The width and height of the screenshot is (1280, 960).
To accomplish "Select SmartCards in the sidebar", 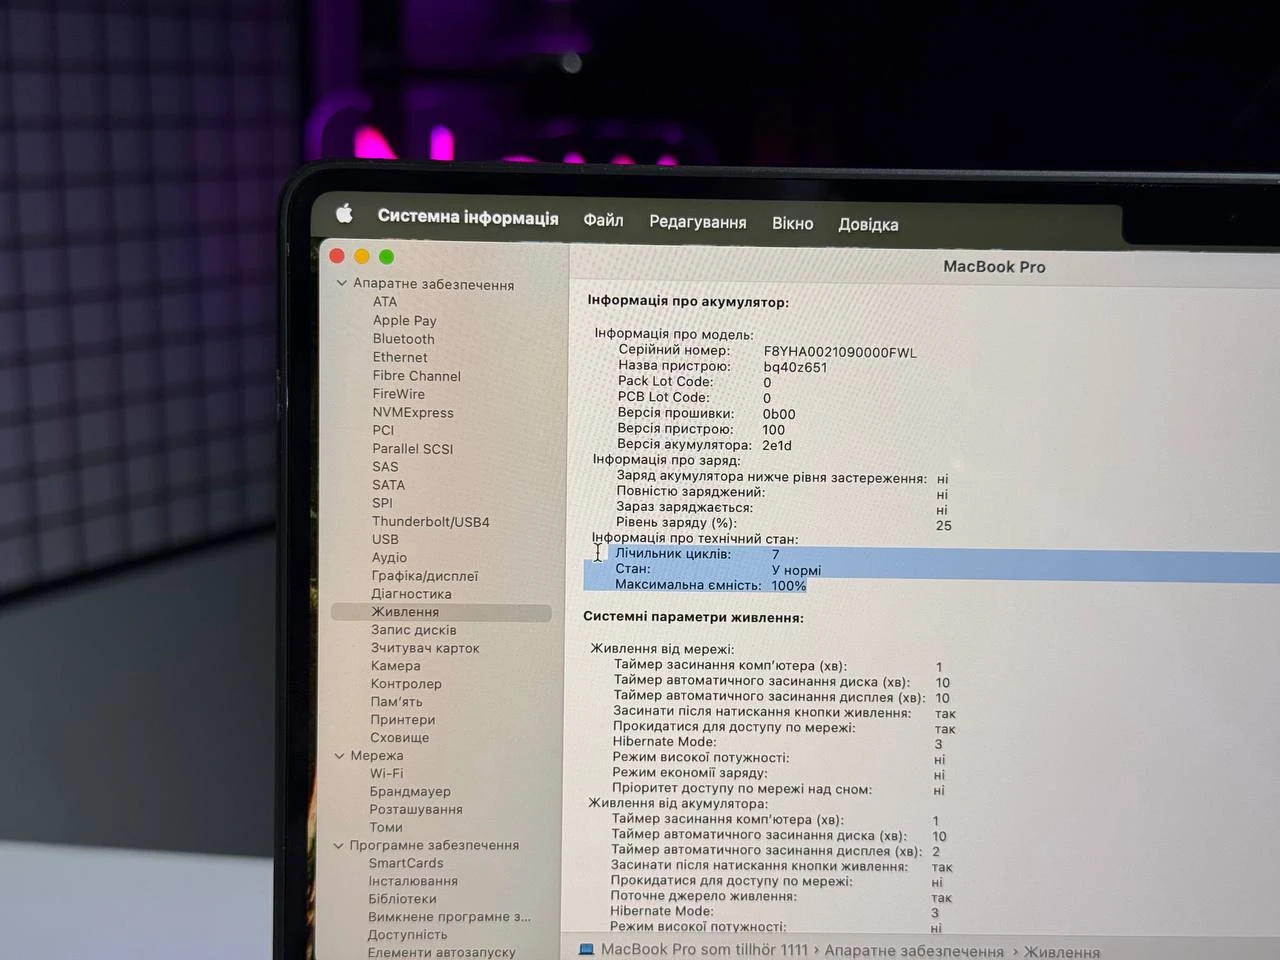I will pos(406,864).
